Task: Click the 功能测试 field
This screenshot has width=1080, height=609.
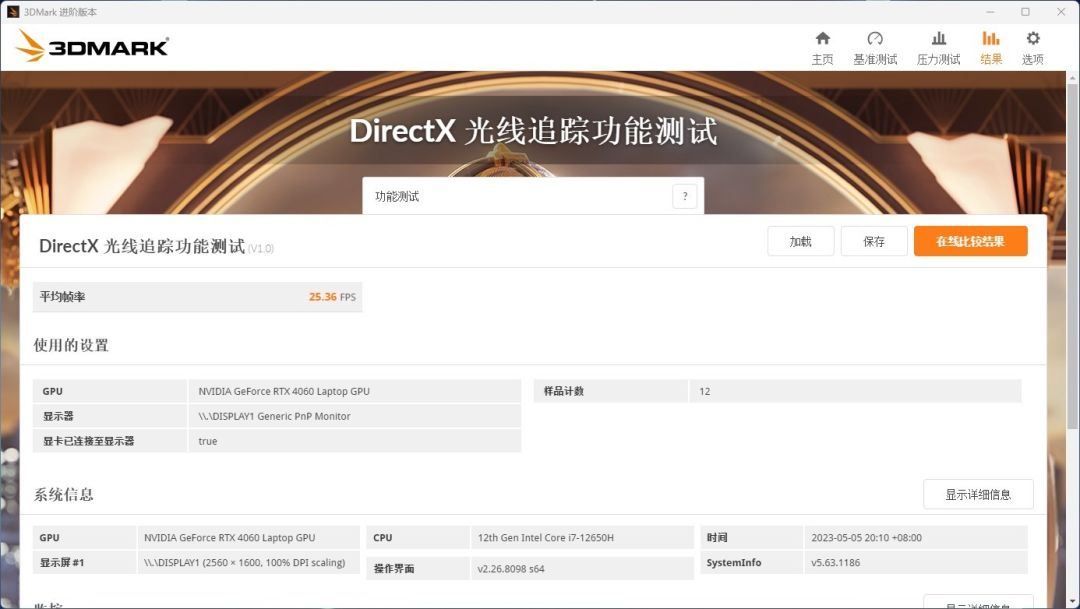Action: pos(533,196)
